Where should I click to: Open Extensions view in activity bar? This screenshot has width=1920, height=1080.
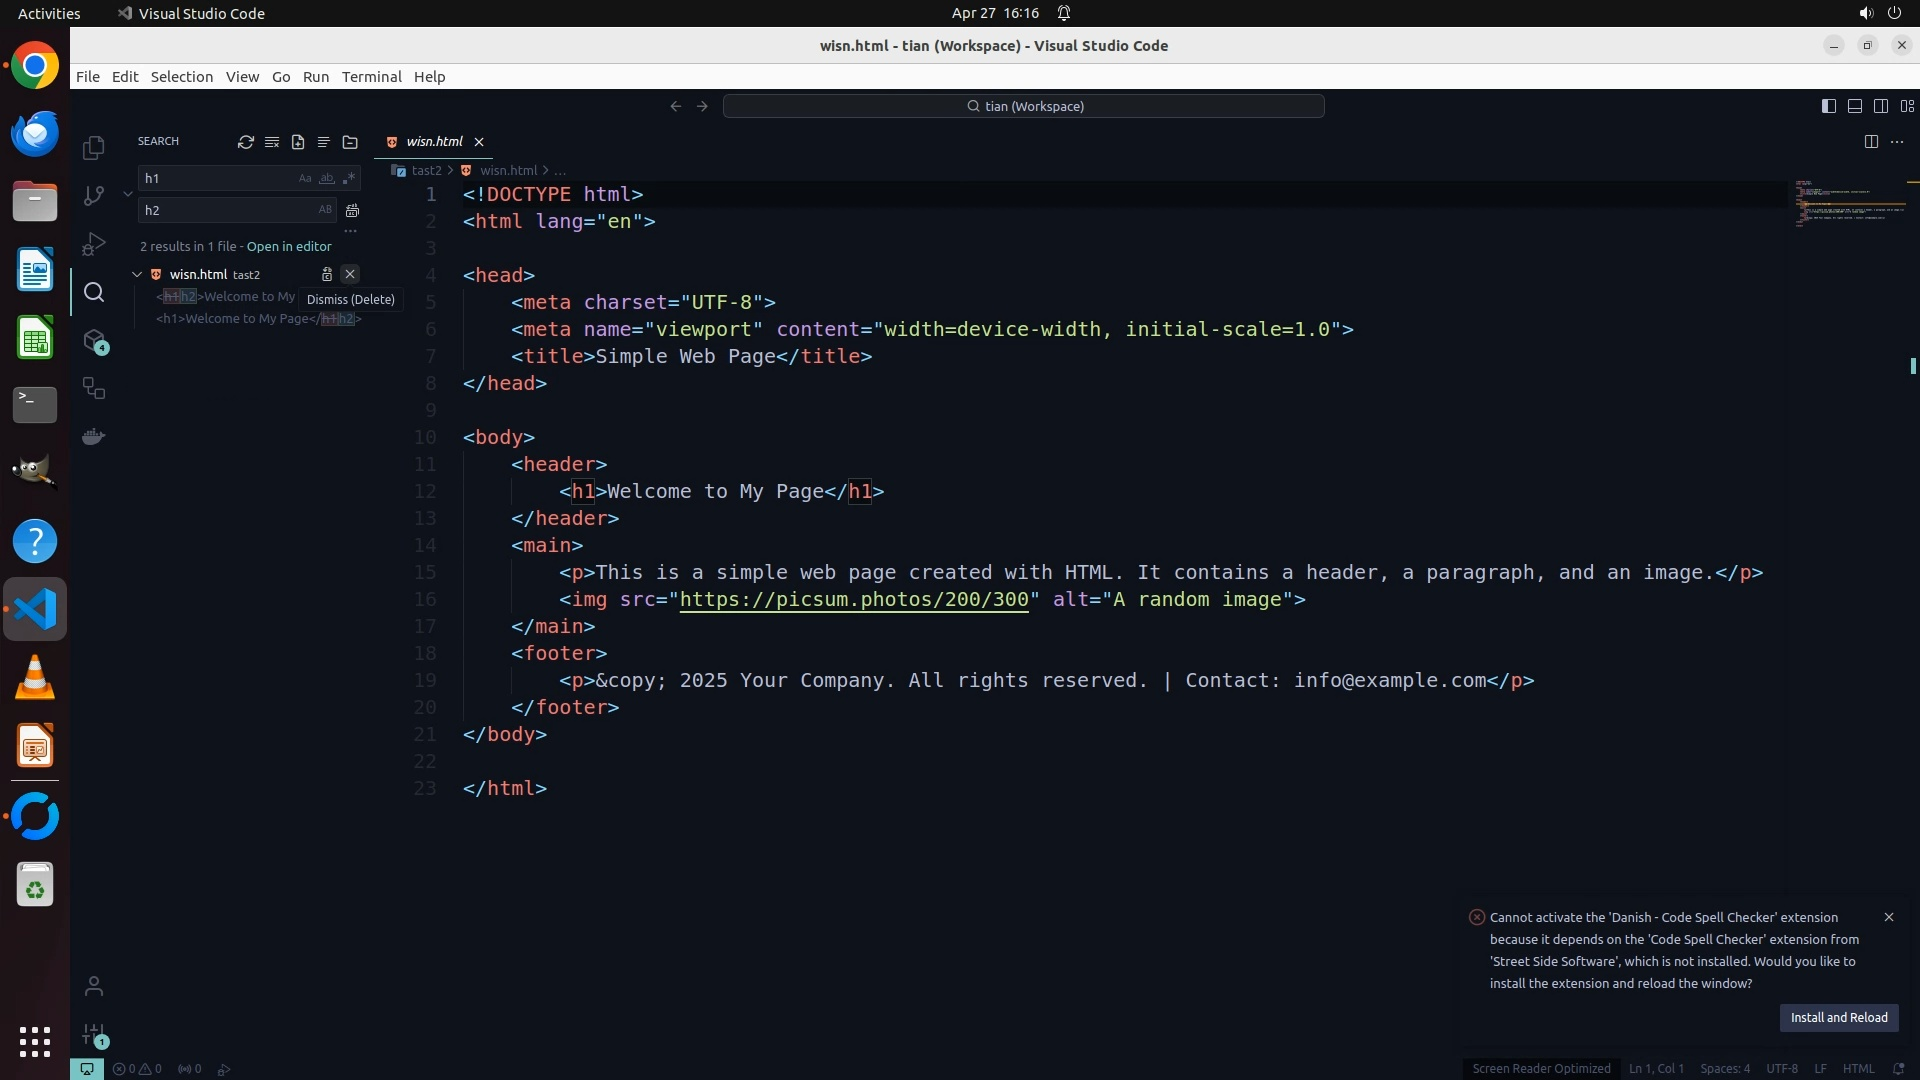click(94, 341)
